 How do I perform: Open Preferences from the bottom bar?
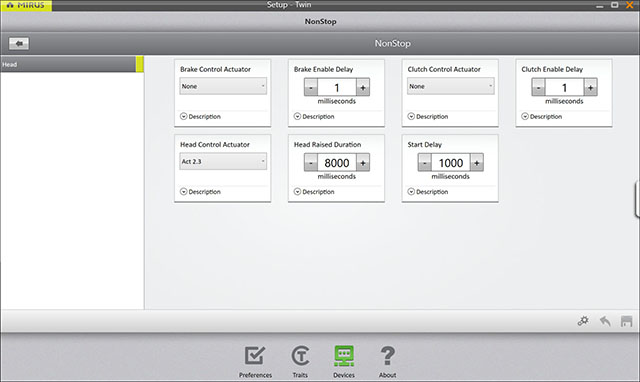click(x=255, y=362)
